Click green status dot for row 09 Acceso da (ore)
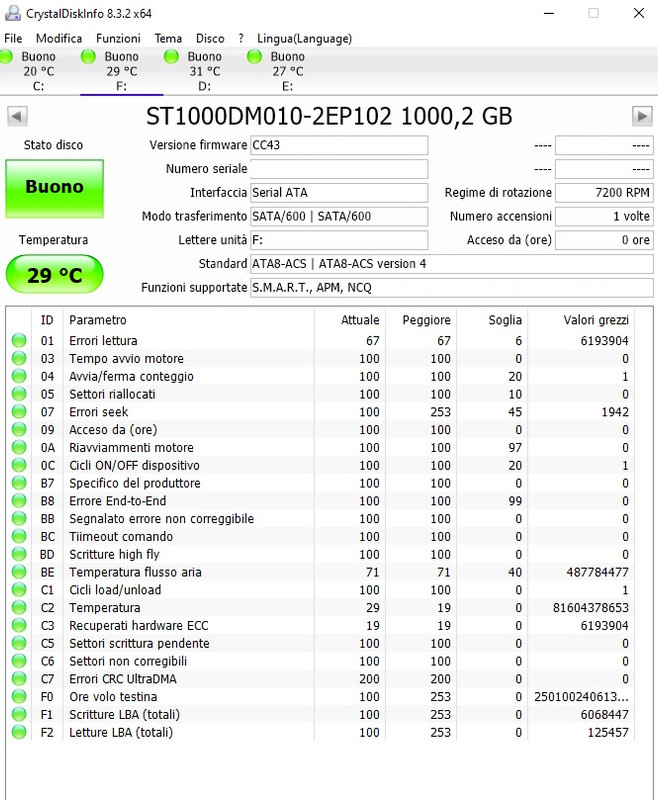 [19, 430]
